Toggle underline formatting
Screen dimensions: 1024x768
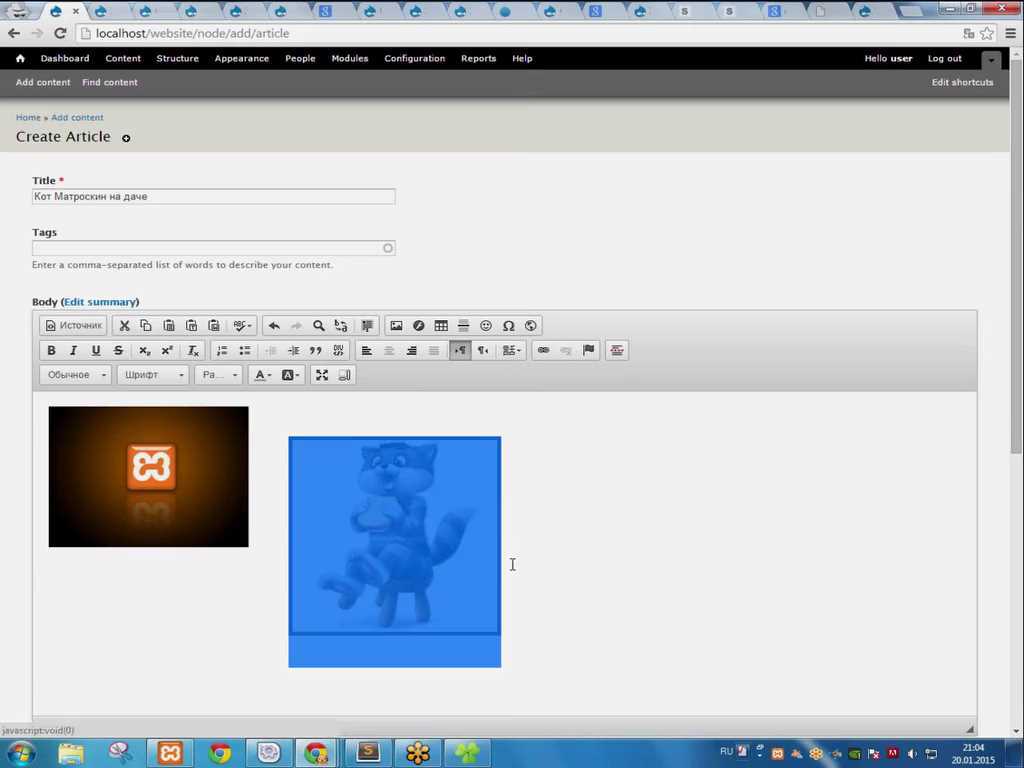pos(96,350)
